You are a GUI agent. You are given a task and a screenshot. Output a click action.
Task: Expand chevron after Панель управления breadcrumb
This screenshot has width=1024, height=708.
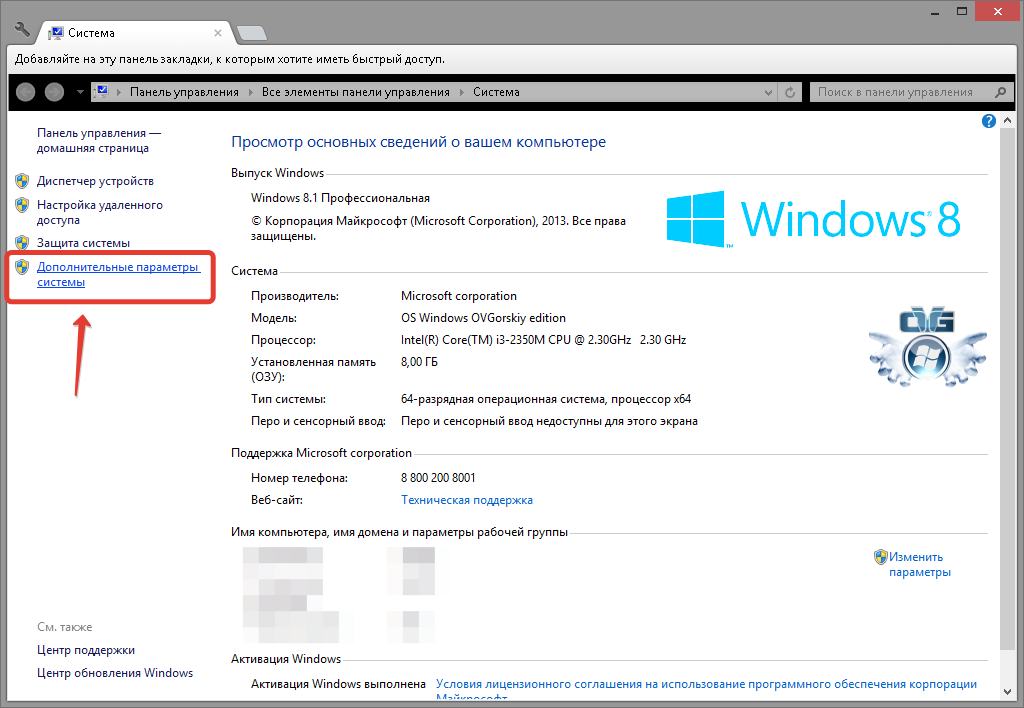(x=251, y=92)
